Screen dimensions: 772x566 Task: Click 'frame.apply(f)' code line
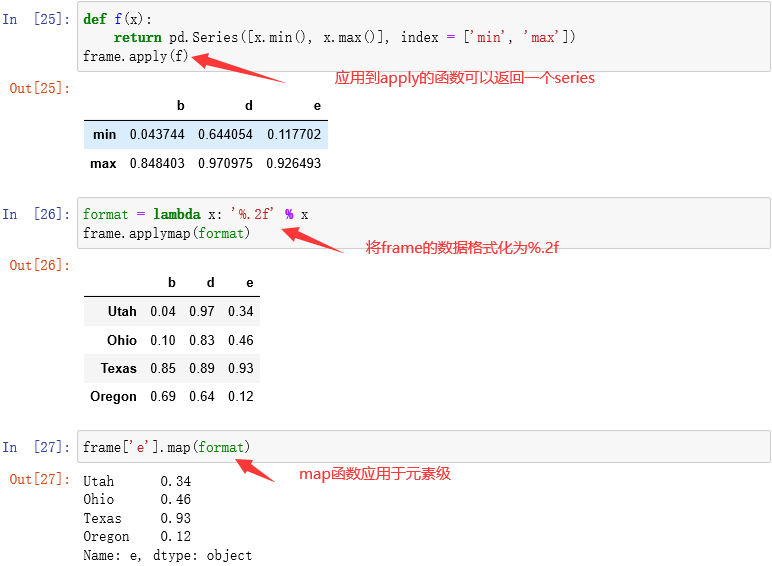pos(135,56)
